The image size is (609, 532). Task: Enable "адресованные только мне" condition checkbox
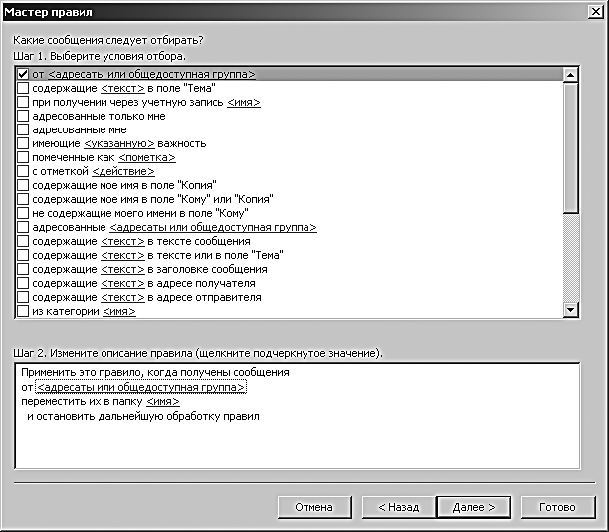(x=23, y=116)
